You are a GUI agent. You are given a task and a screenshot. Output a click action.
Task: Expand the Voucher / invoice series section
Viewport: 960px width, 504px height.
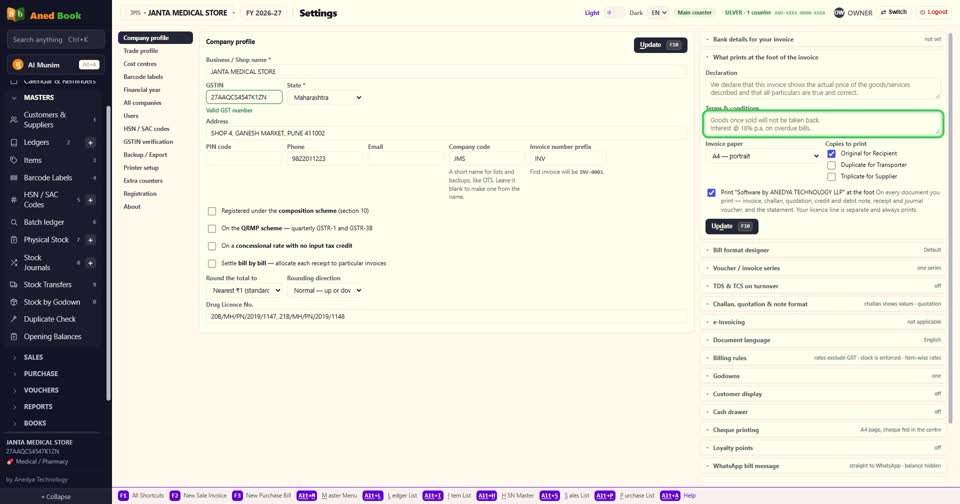(824, 268)
